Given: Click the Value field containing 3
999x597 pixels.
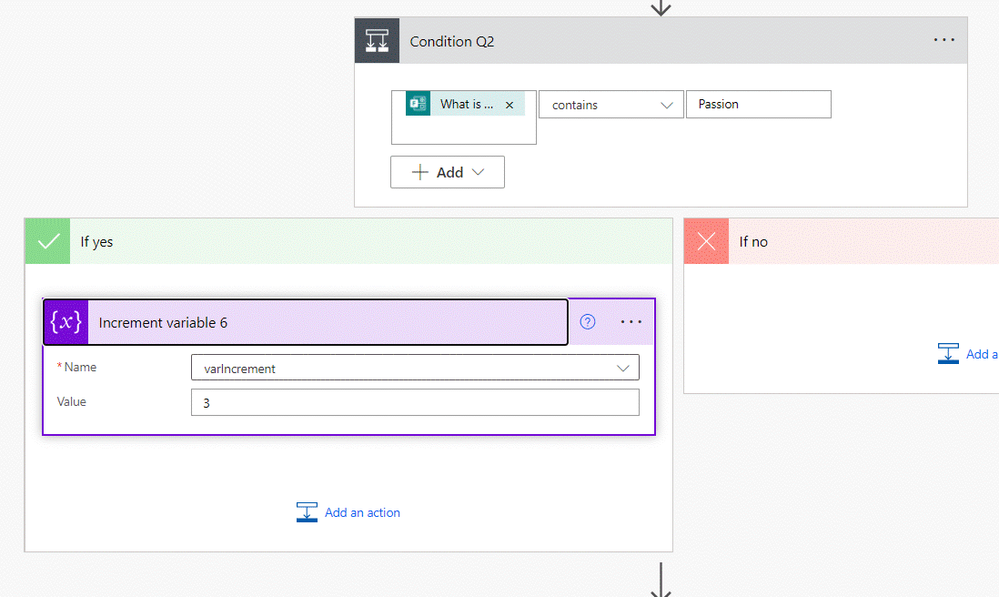Looking at the screenshot, I should tap(415, 403).
